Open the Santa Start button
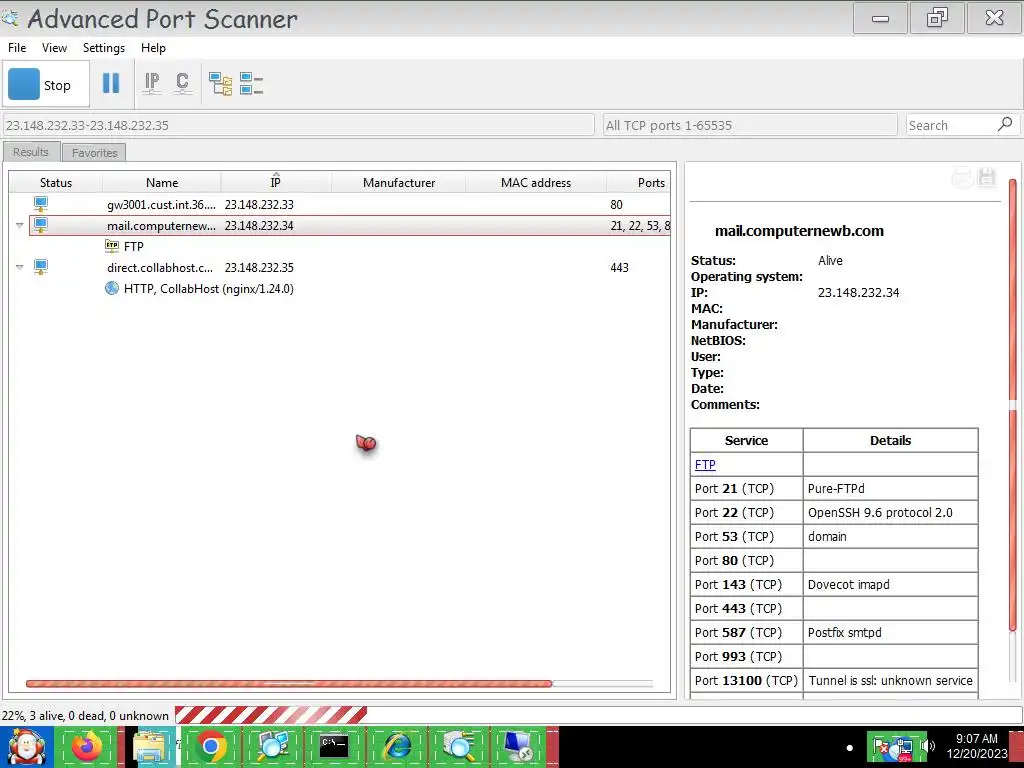This screenshot has width=1024, height=768. pyautogui.click(x=26, y=747)
